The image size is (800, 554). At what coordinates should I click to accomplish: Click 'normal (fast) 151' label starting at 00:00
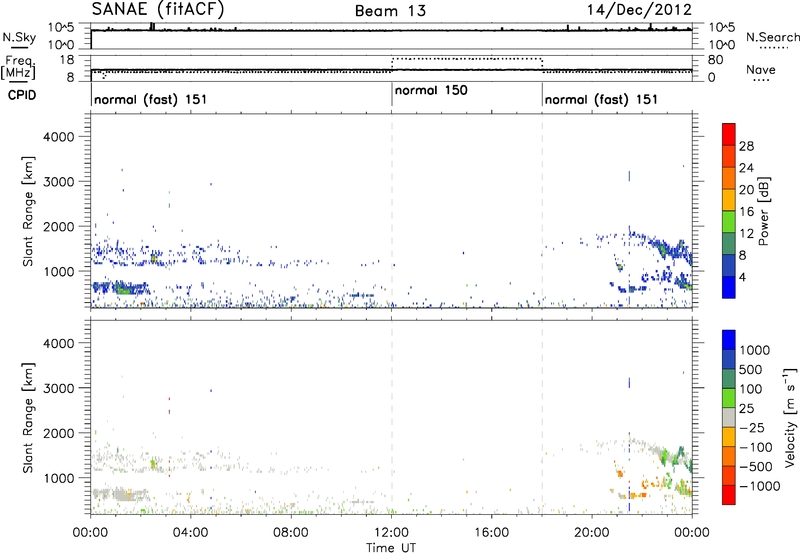click(x=151, y=99)
